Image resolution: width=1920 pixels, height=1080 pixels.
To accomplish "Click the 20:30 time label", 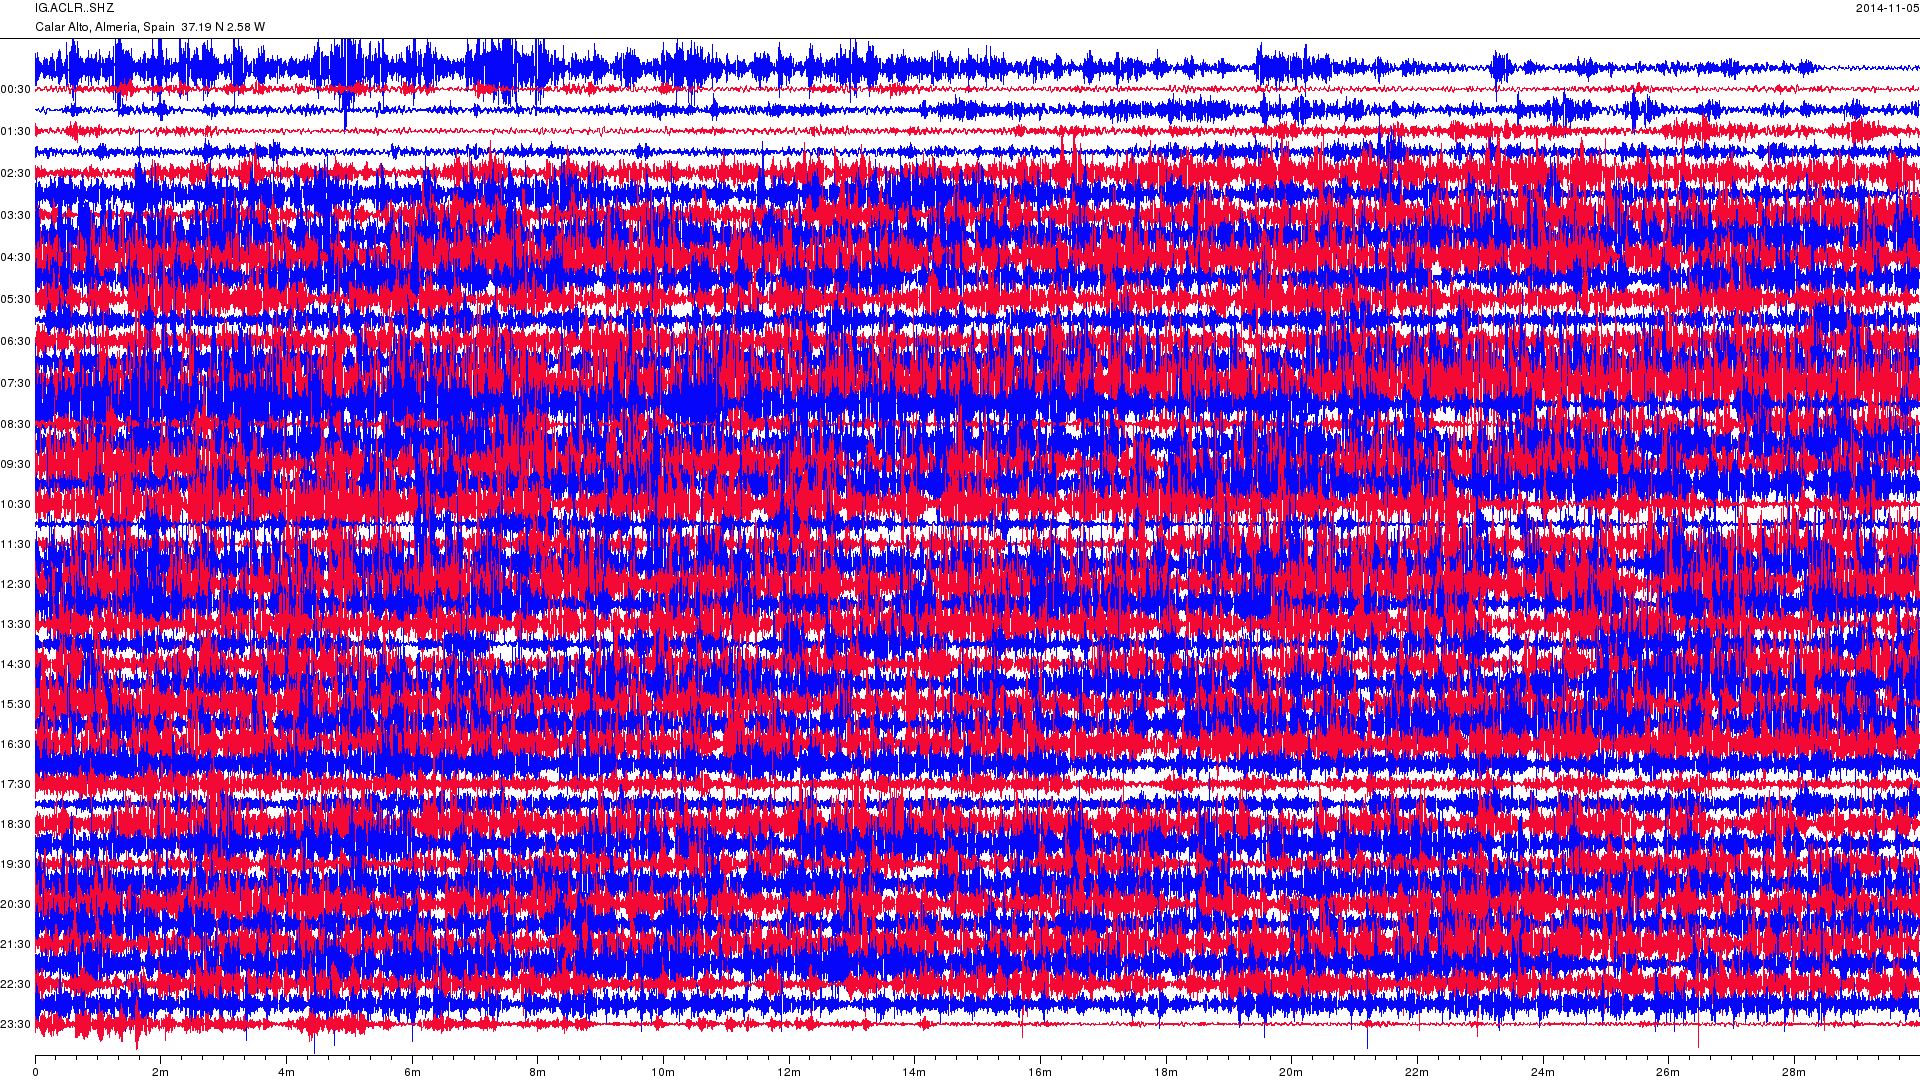I will tap(16, 905).
